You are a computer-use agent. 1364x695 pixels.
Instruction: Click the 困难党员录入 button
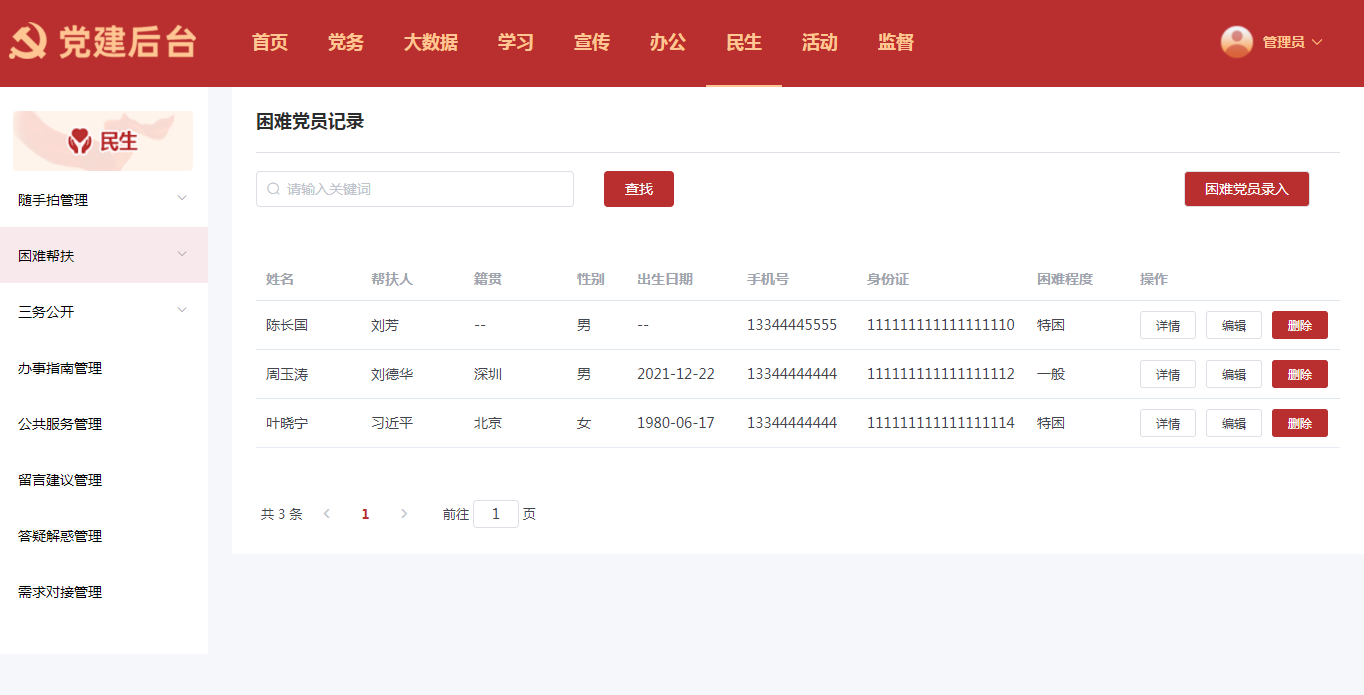click(1246, 189)
